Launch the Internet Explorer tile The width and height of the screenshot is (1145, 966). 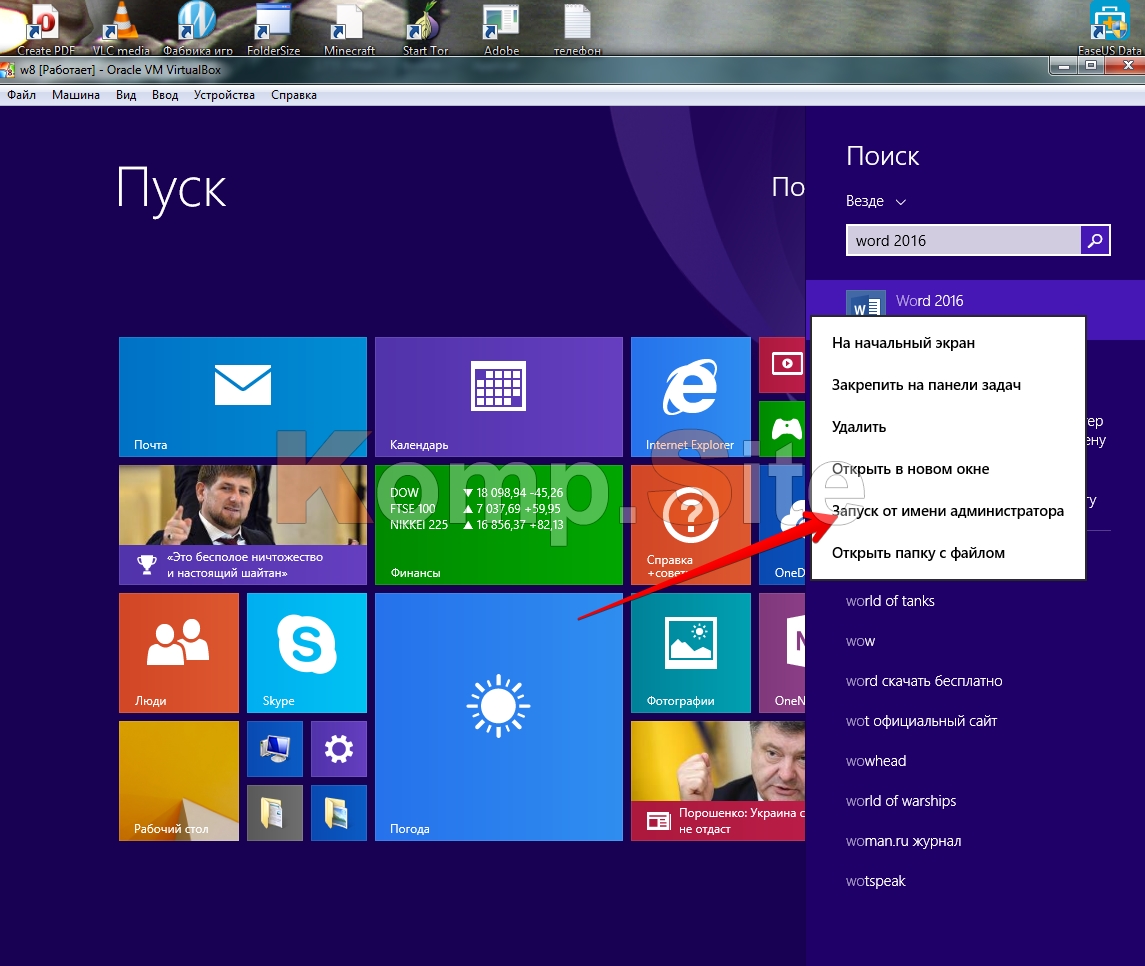(691, 396)
